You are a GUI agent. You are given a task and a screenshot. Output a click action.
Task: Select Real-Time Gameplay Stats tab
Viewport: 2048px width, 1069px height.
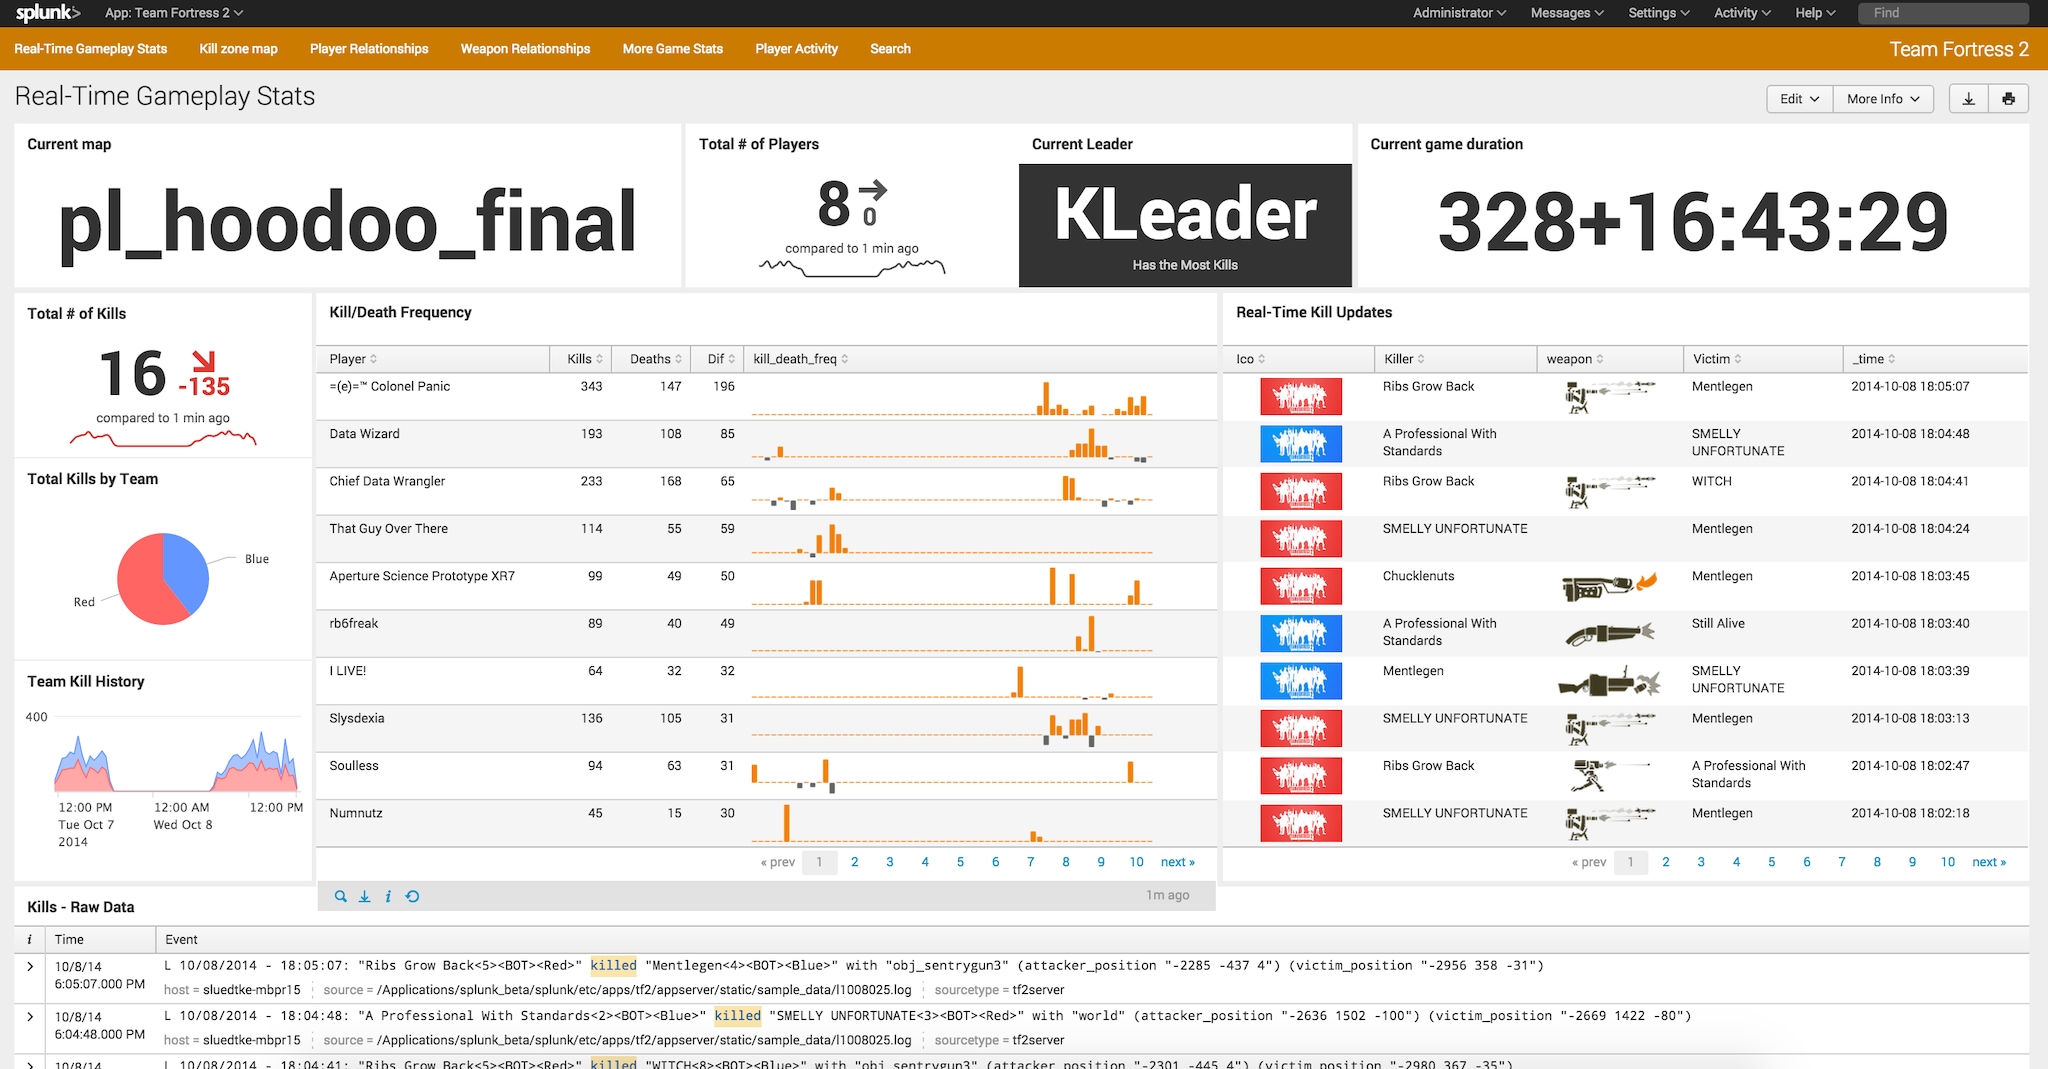90,49
